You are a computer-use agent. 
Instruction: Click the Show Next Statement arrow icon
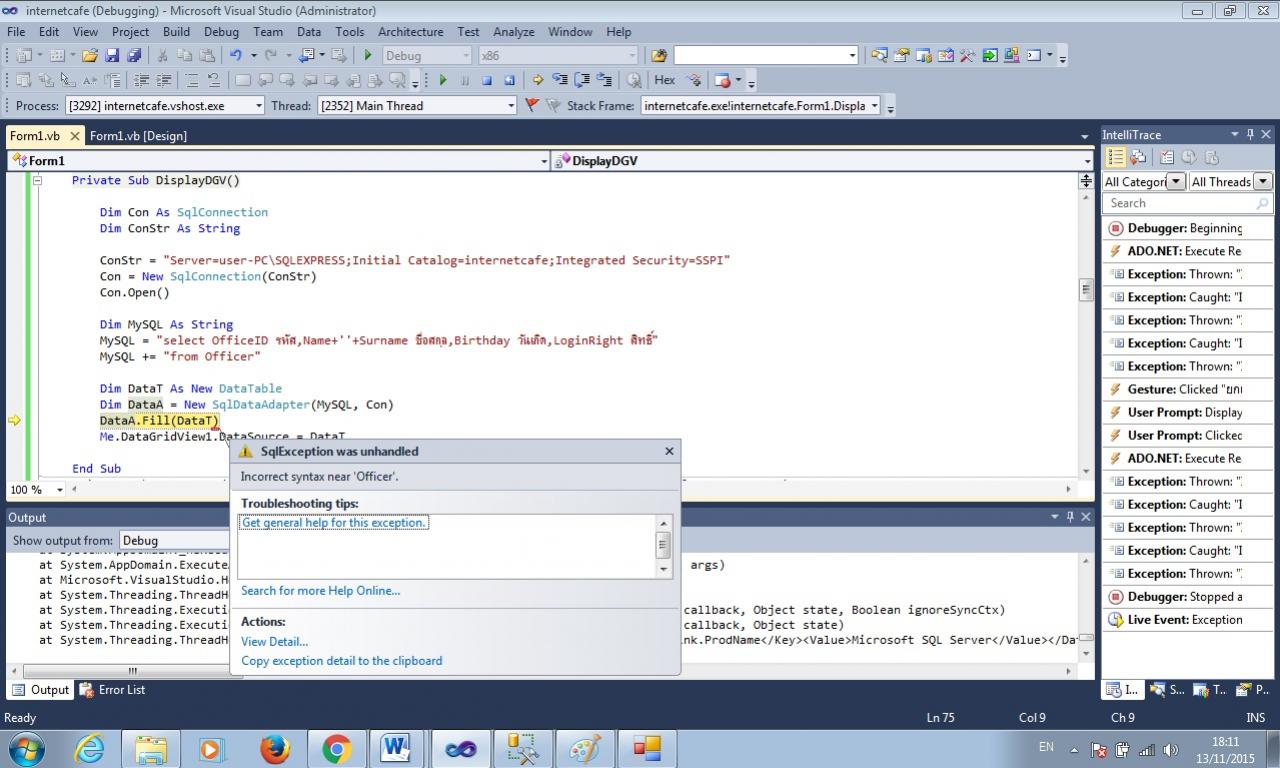click(x=538, y=80)
